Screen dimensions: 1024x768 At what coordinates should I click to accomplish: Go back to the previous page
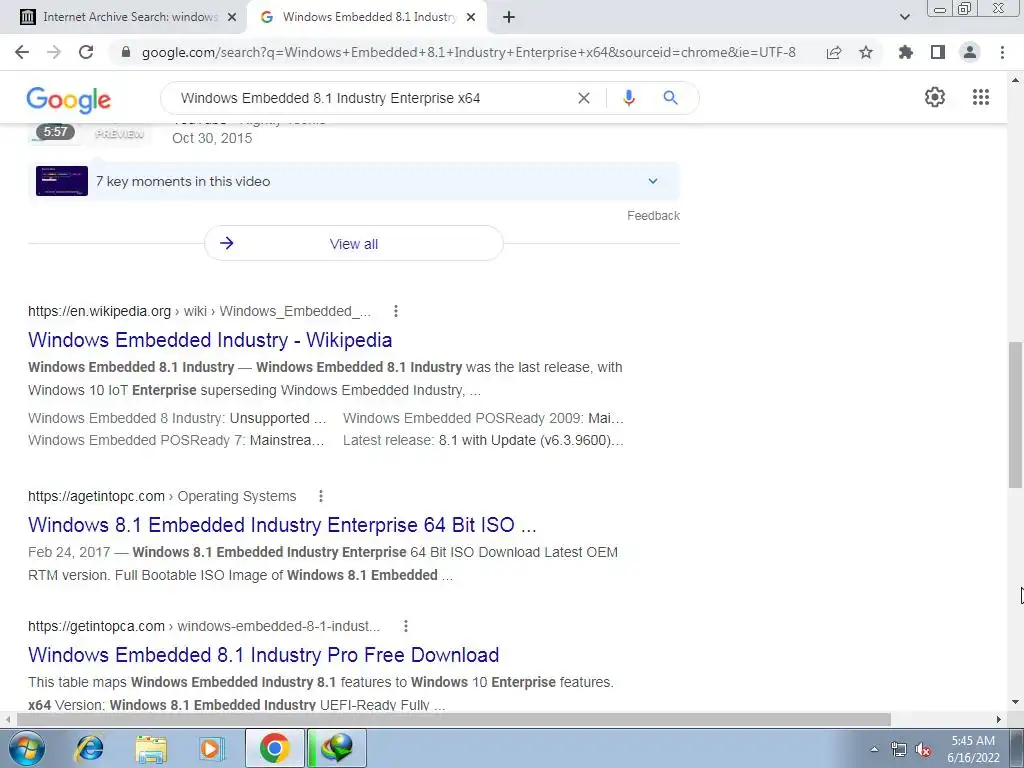(x=22, y=52)
